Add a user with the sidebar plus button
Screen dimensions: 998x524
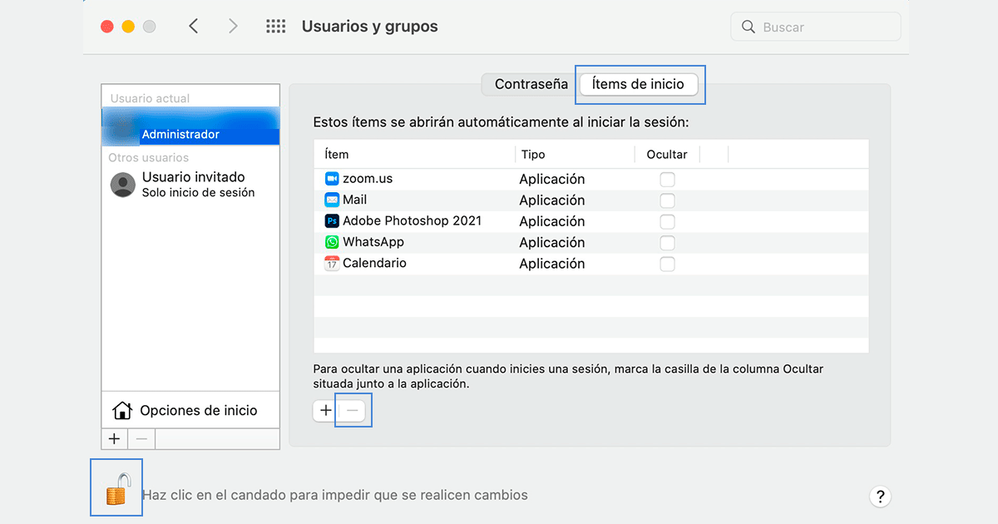115,439
